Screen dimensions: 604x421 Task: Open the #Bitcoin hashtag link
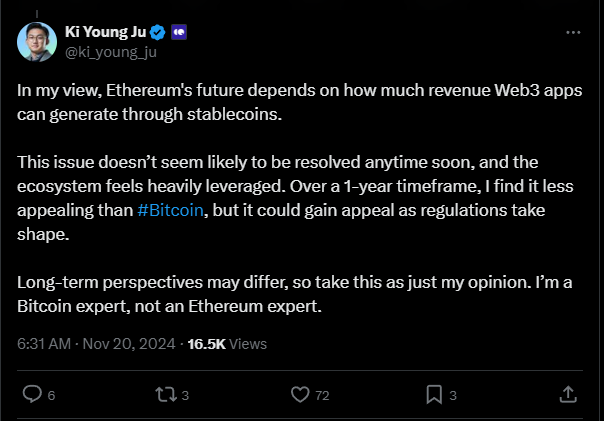pos(170,210)
